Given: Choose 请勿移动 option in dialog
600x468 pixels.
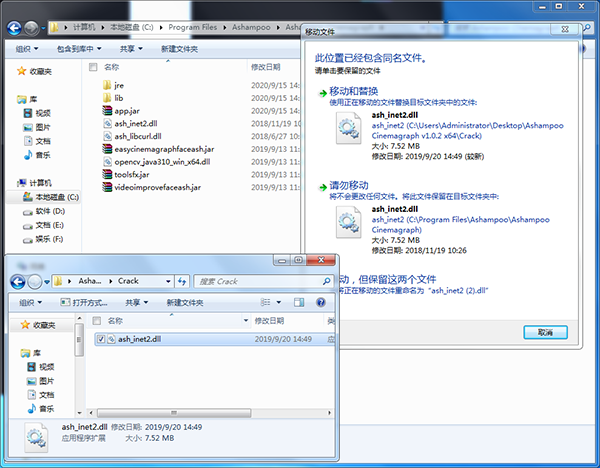Looking at the screenshot, I should click(349, 186).
